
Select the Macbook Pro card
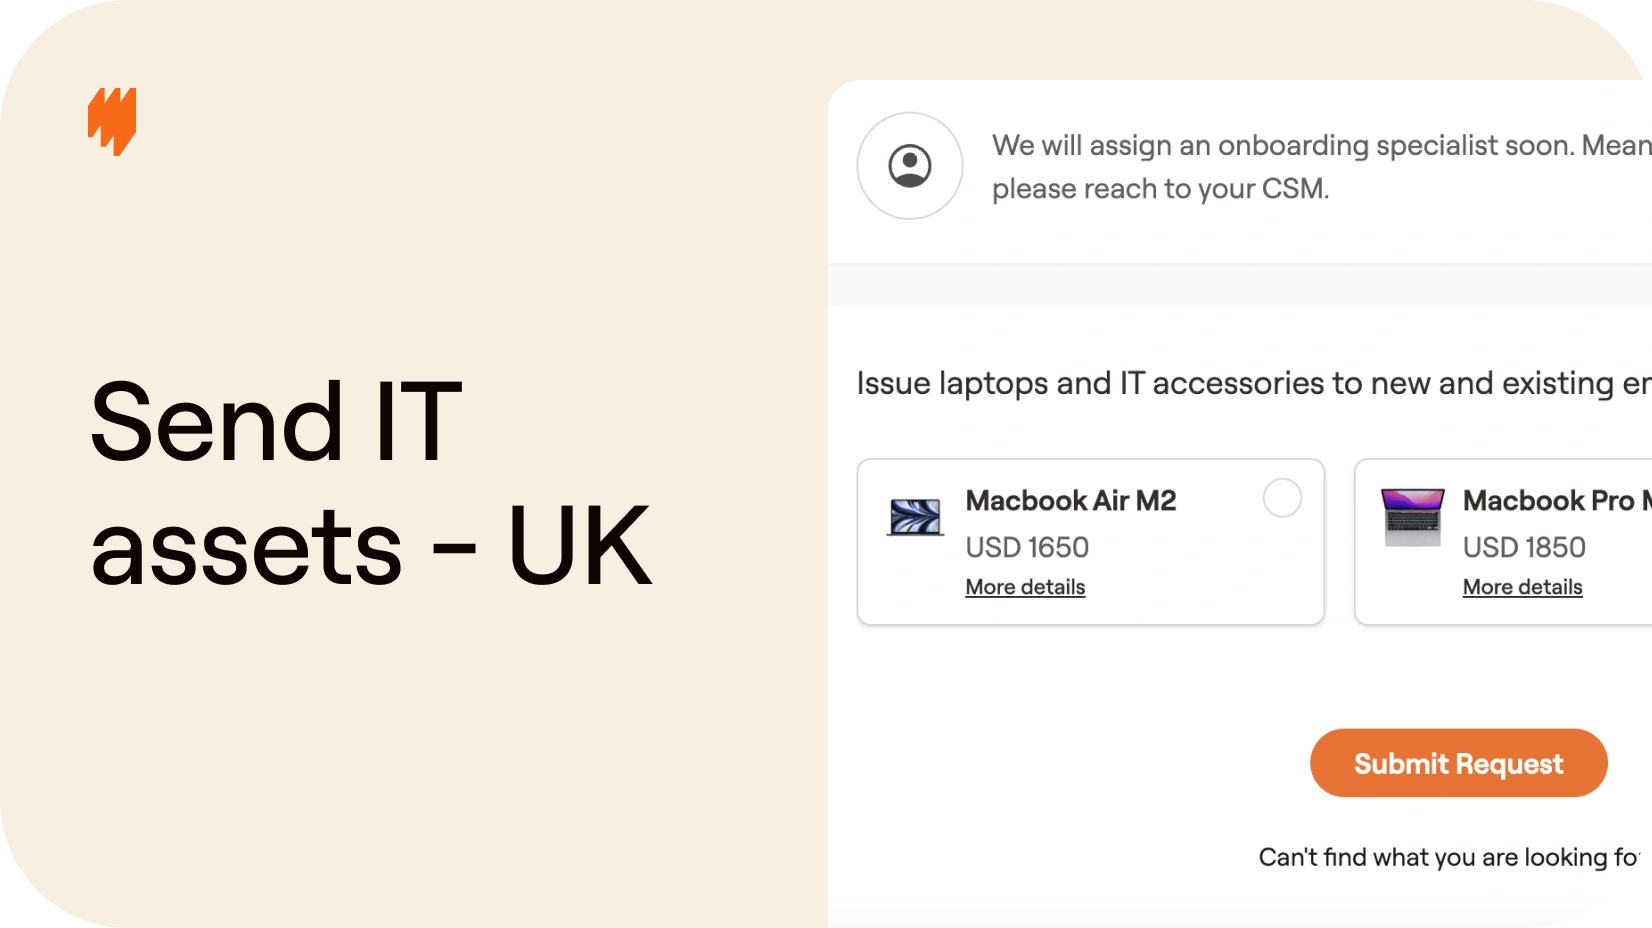tap(1503, 542)
